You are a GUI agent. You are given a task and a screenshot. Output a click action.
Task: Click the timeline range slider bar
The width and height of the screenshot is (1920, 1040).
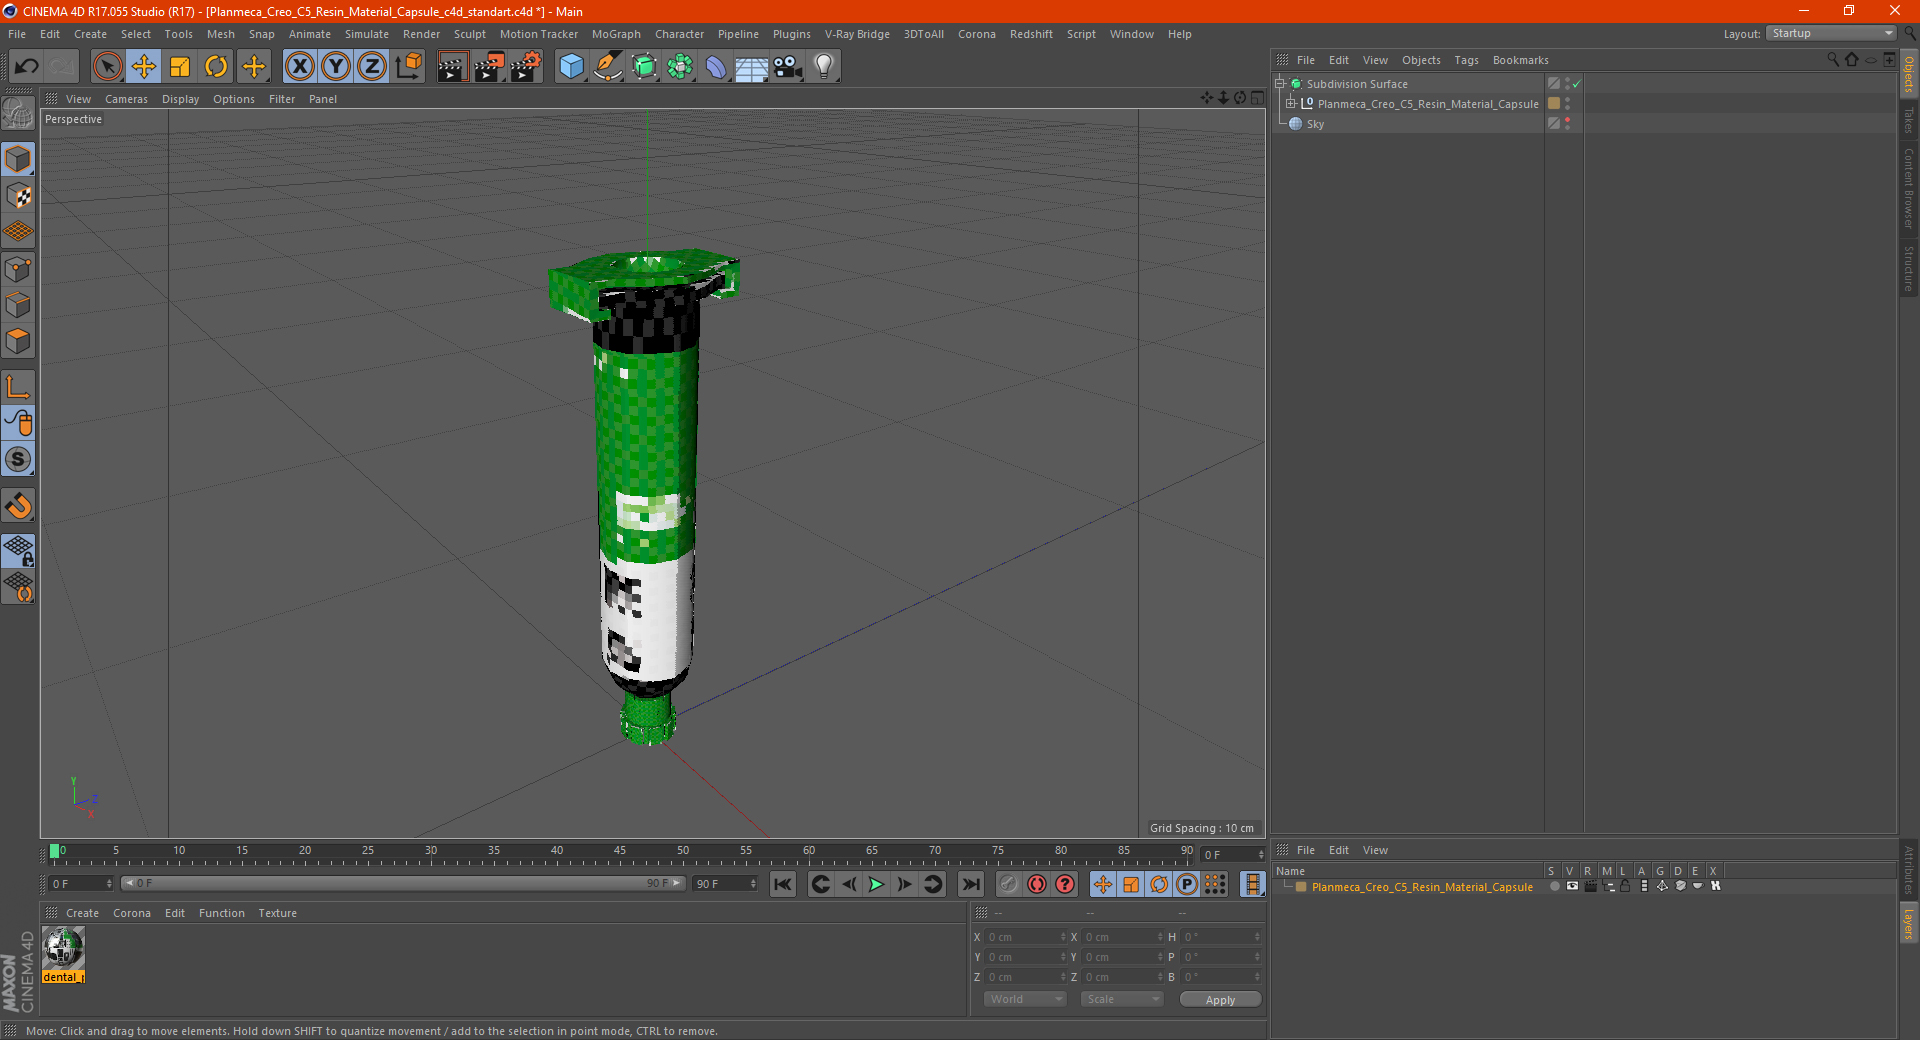[x=403, y=883]
